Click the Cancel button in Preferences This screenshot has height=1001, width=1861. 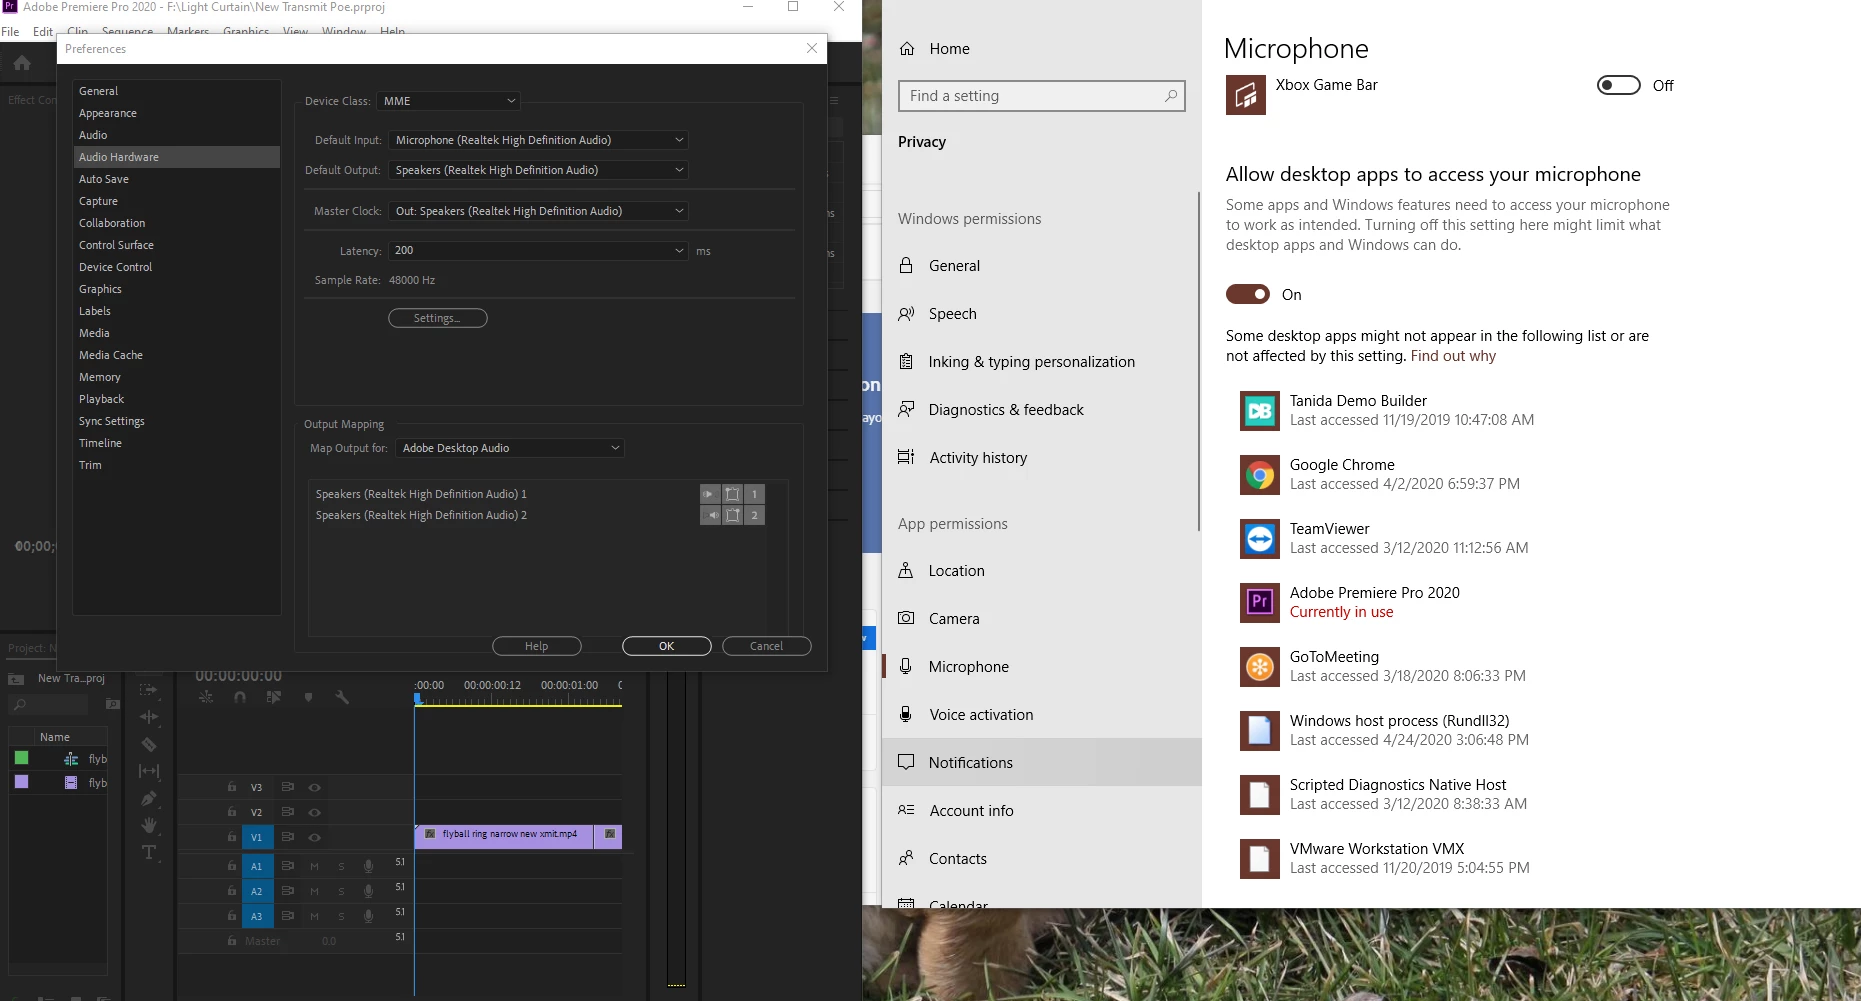tap(767, 646)
